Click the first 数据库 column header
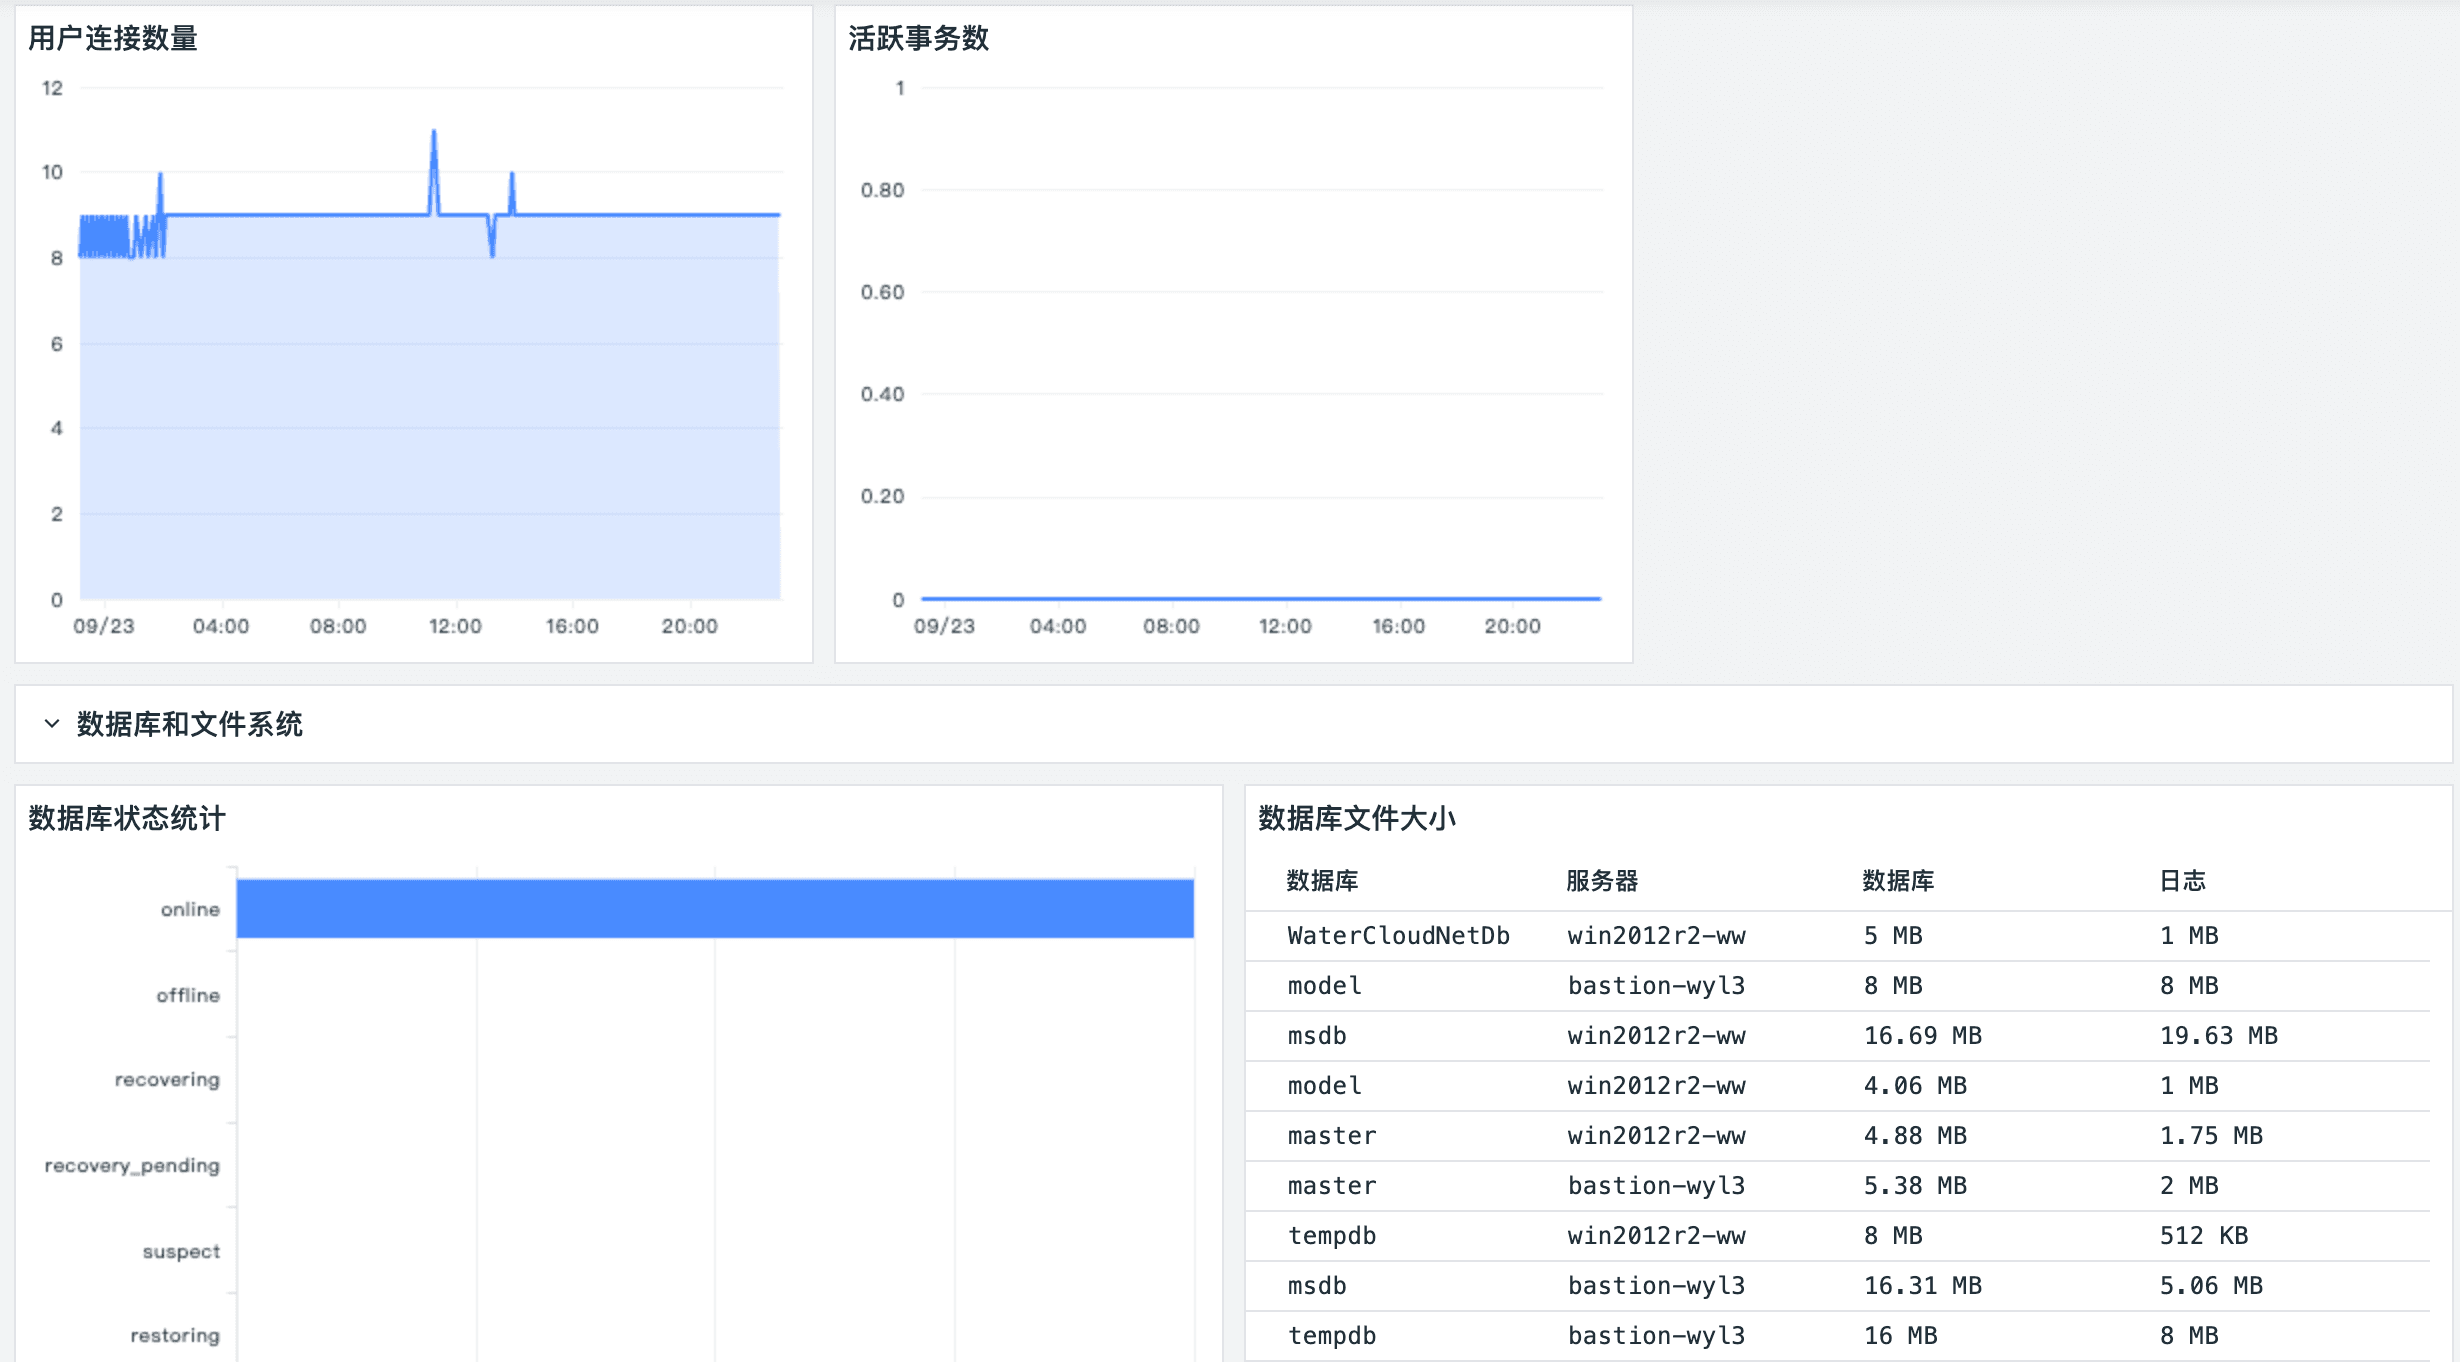This screenshot has width=2460, height=1362. (x=1322, y=881)
